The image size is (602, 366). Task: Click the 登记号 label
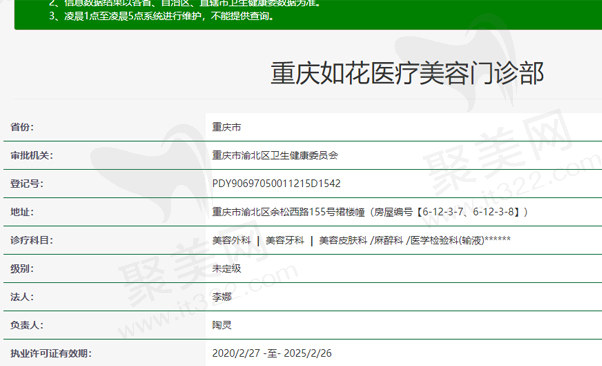(26, 184)
